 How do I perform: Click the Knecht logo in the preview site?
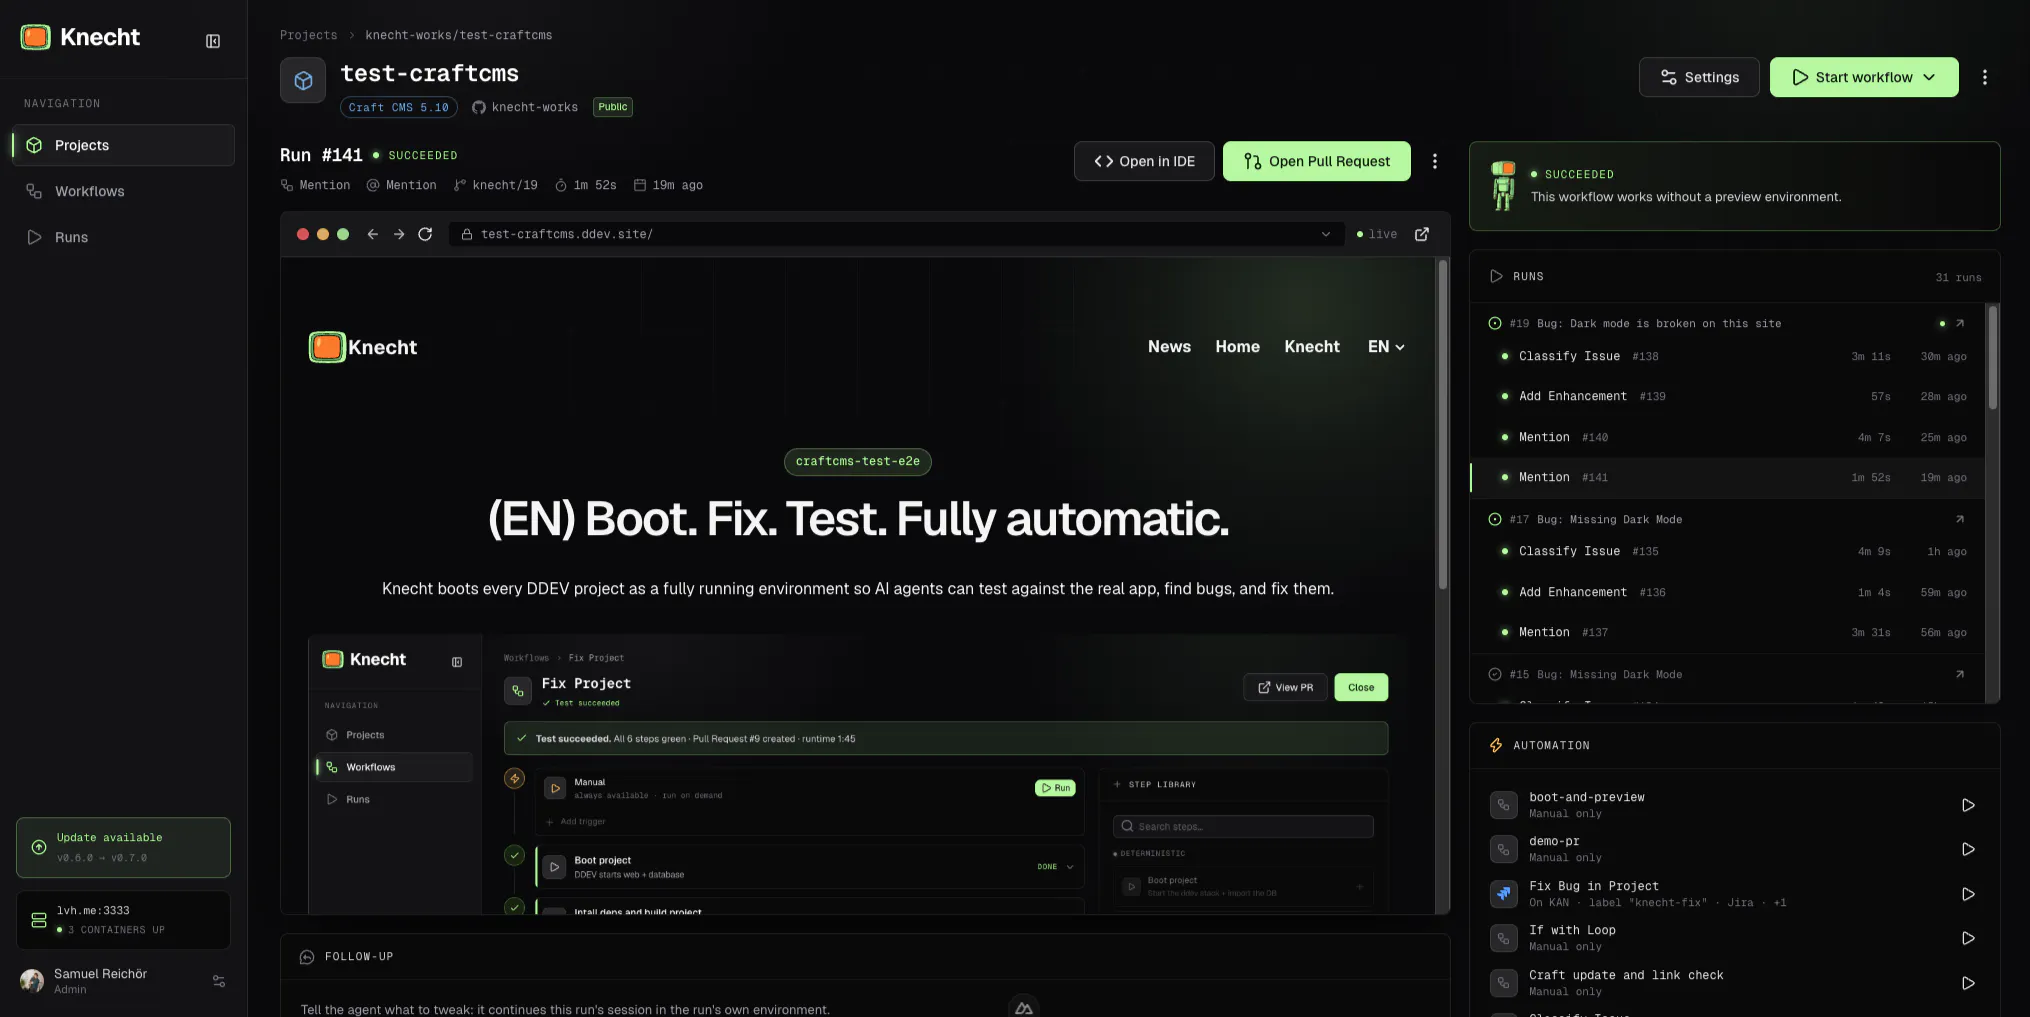click(363, 347)
